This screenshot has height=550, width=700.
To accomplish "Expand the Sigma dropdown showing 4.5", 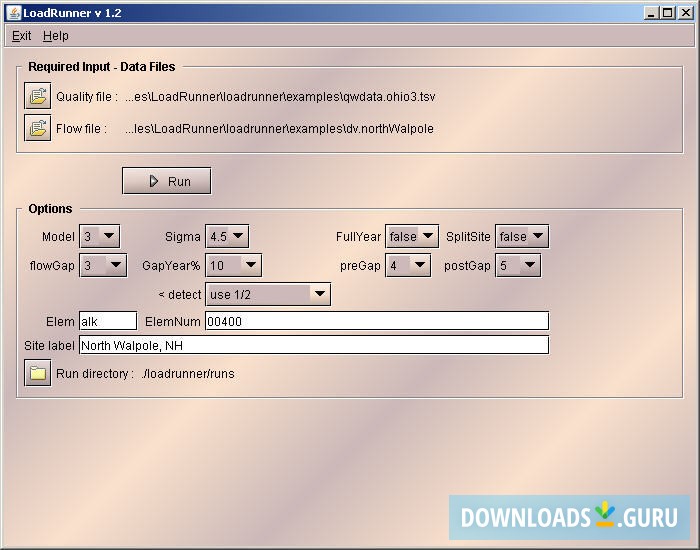I will point(227,236).
